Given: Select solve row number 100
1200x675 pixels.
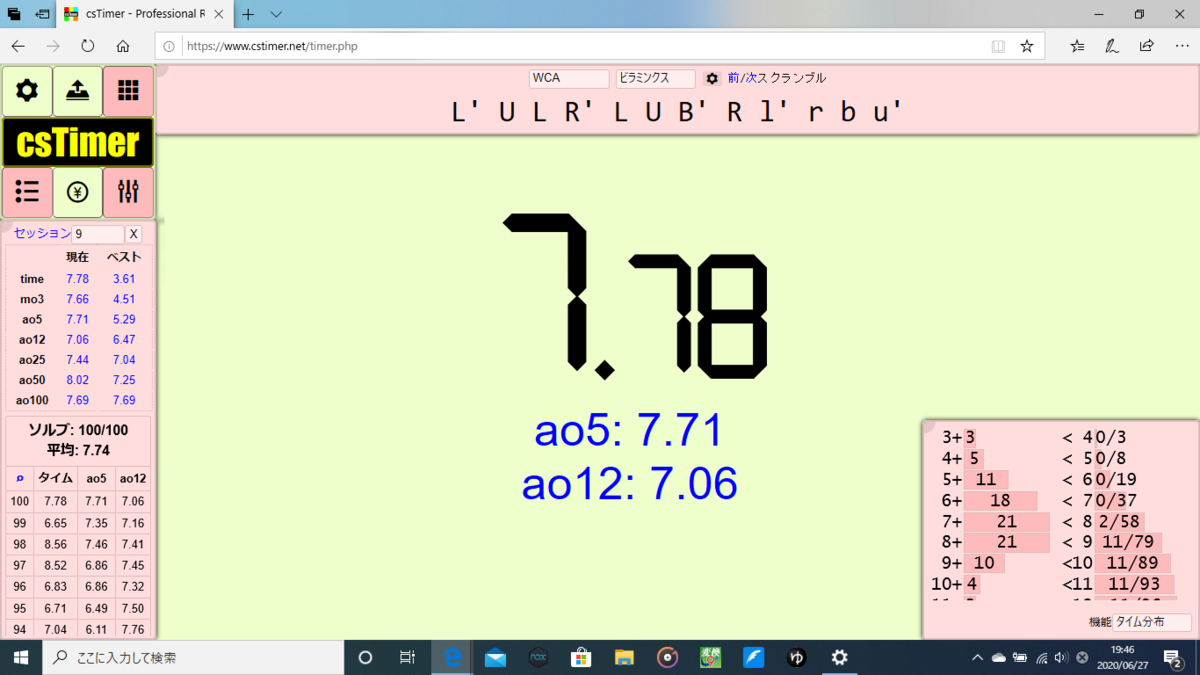Looking at the screenshot, I should click(x=20, y=501).
